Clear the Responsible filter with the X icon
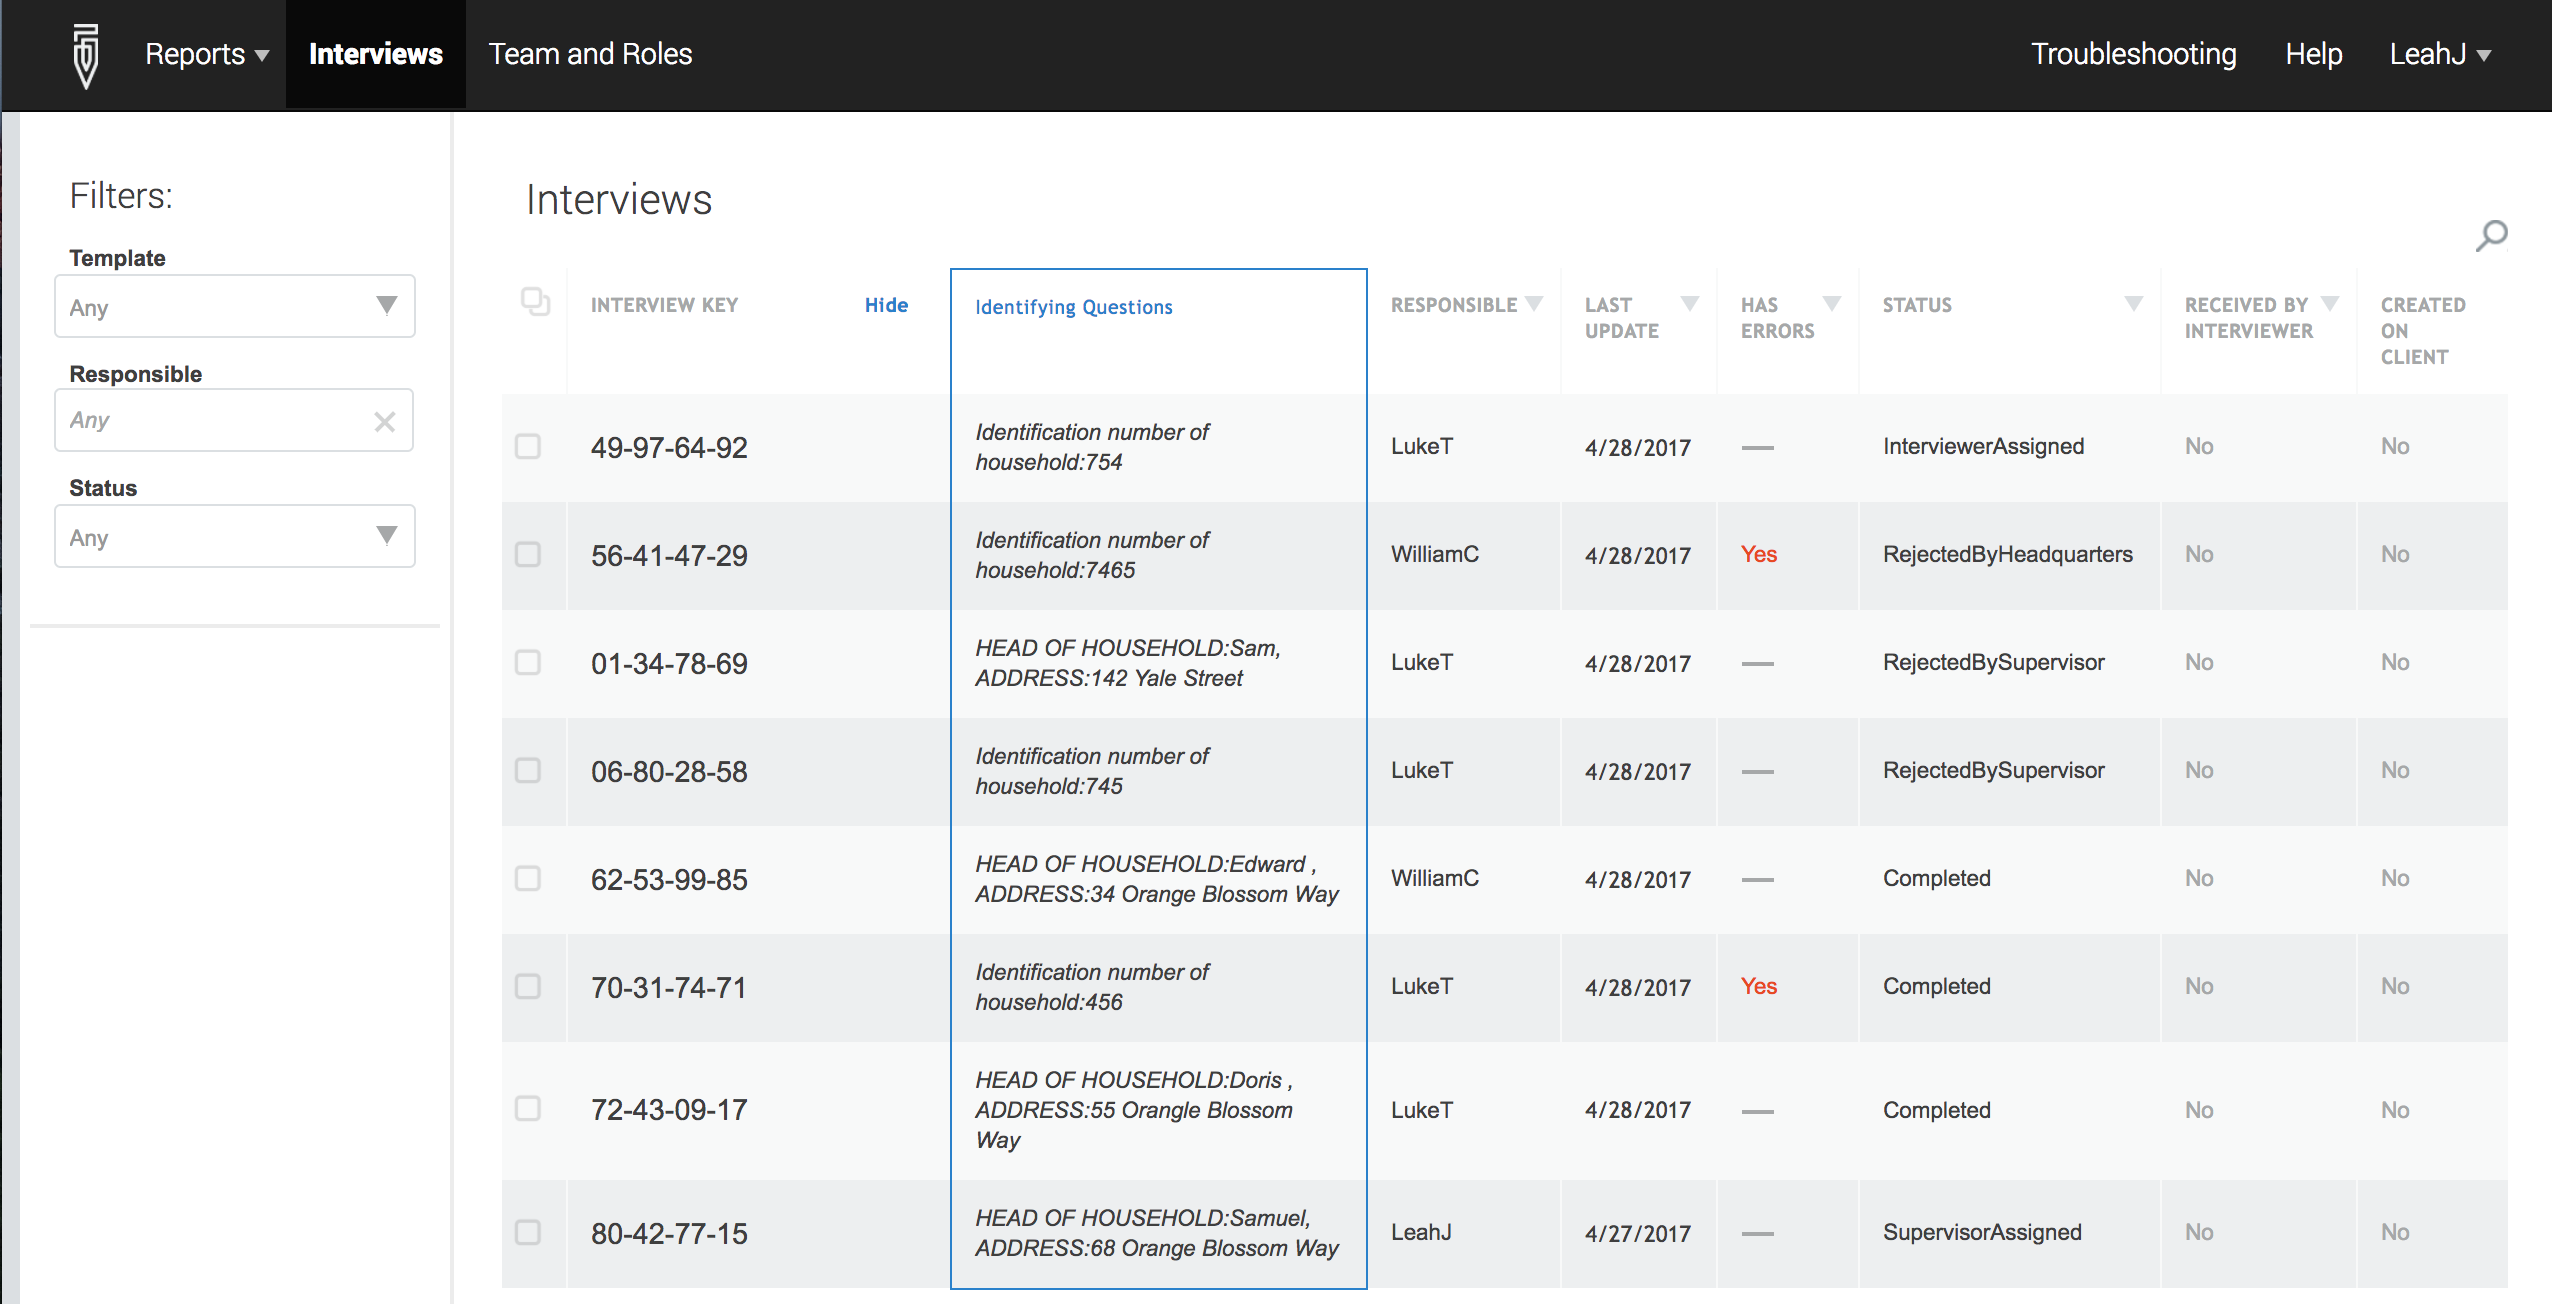2552x1304 pixels. (x=384, y=421)
